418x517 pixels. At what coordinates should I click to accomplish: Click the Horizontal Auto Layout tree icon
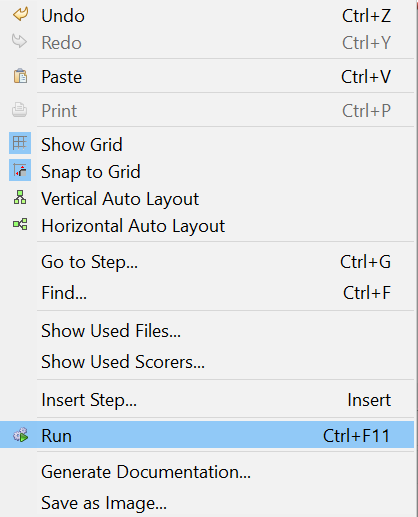tap(20, 224)
